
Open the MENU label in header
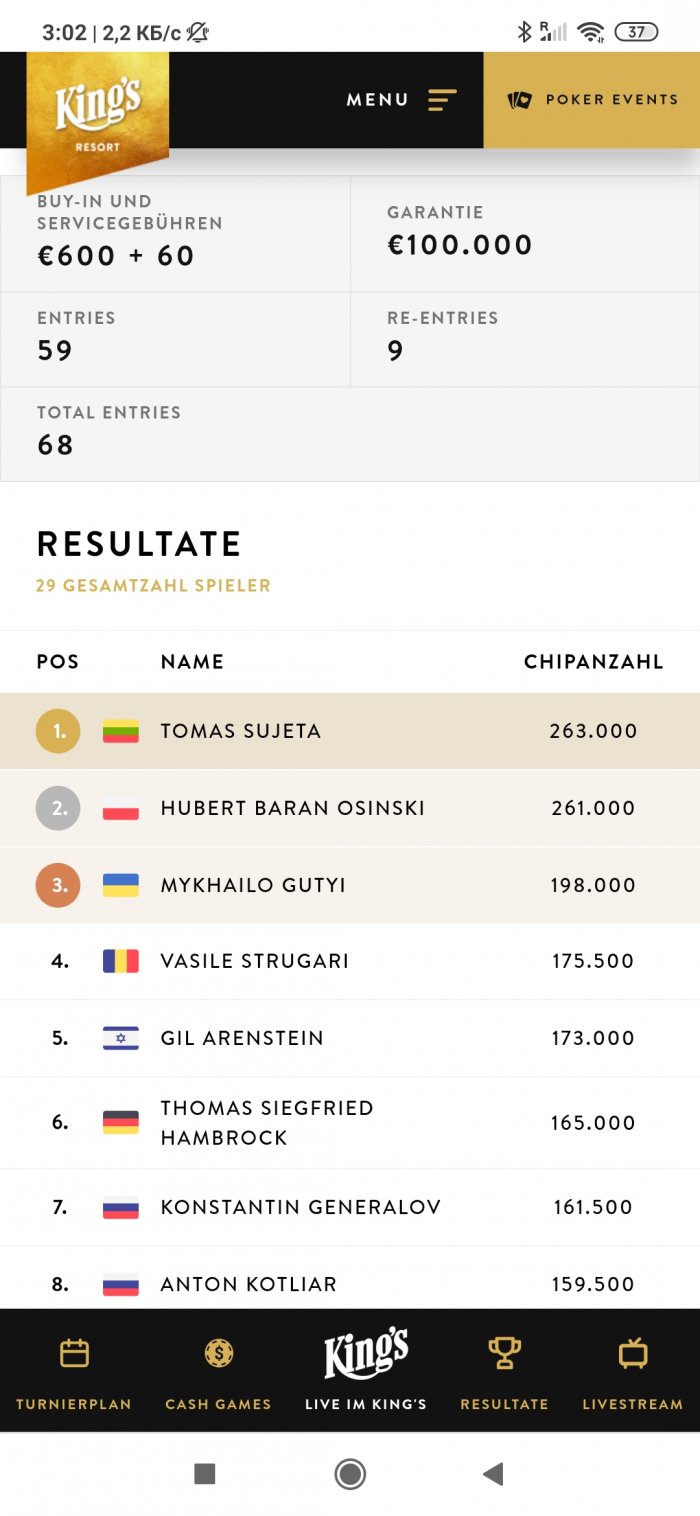coord(377,100)
